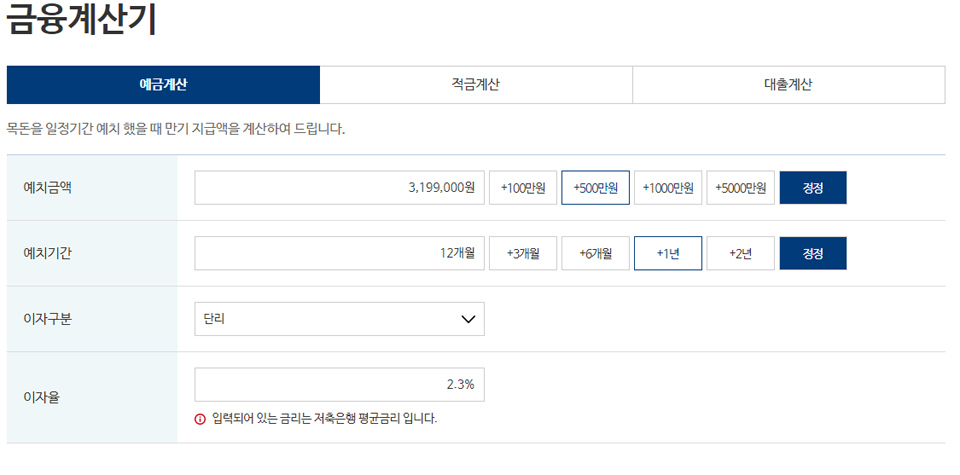
Task: Click the +1000만원 button
Action: (x=668, y=188)
